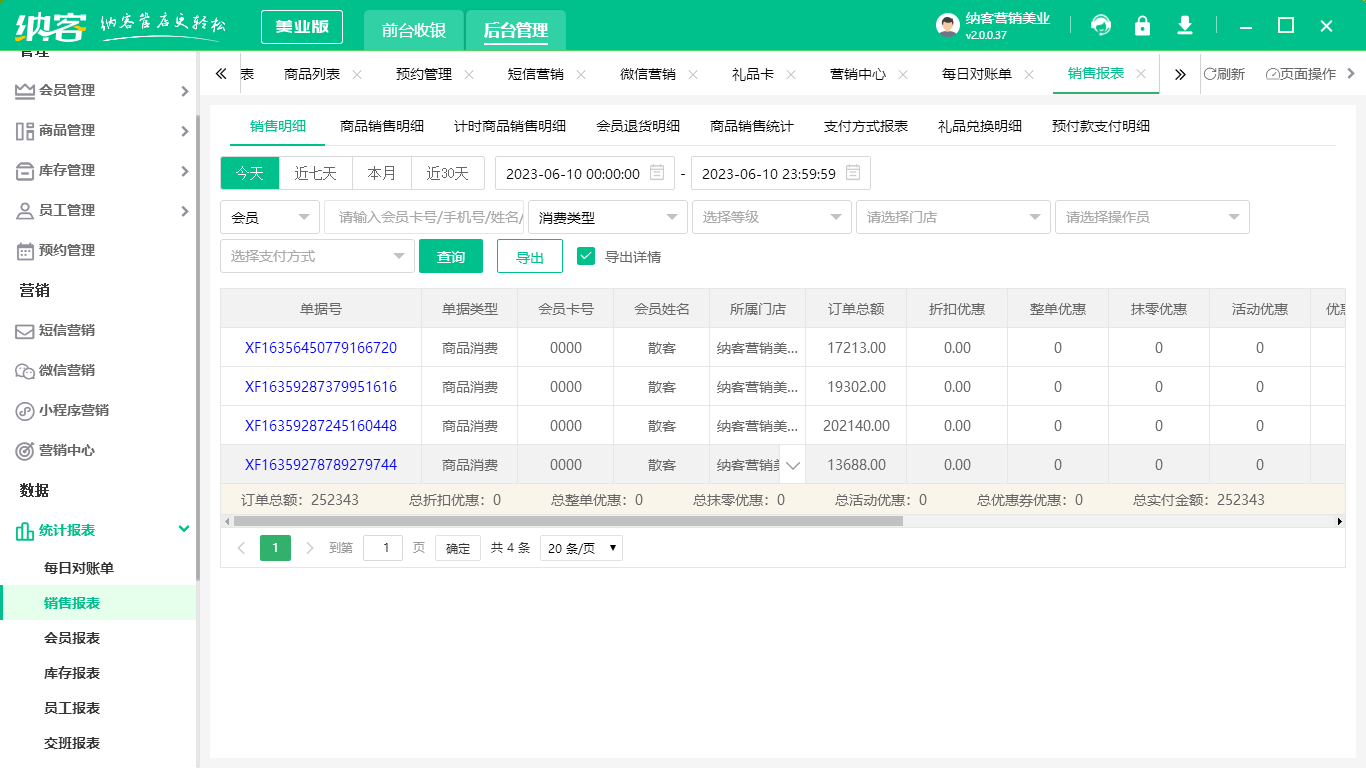
Task: Click the lock screen icon
Action: [1142, 25]
